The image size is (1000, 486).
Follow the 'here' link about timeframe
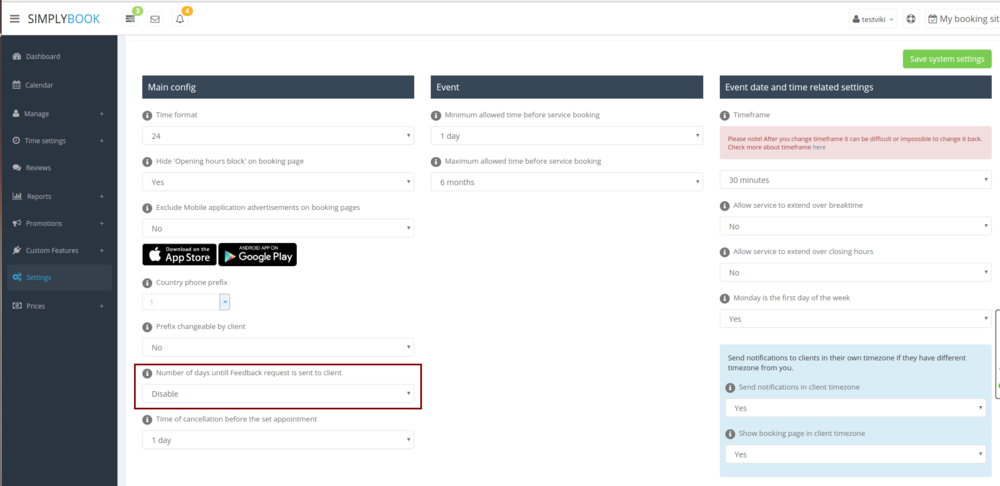click(819, 147)
